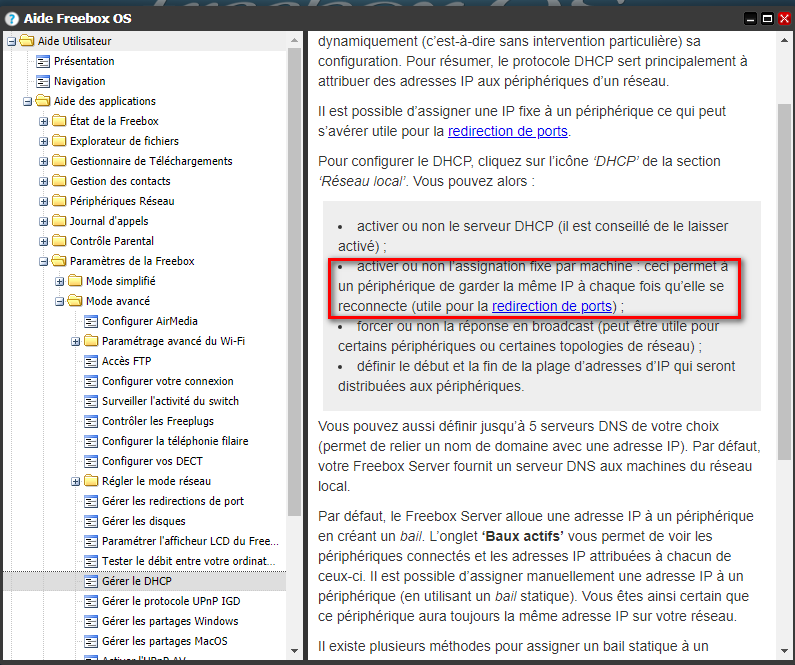Click the tree panel scrollbar thumb

(x=294, y=281)
